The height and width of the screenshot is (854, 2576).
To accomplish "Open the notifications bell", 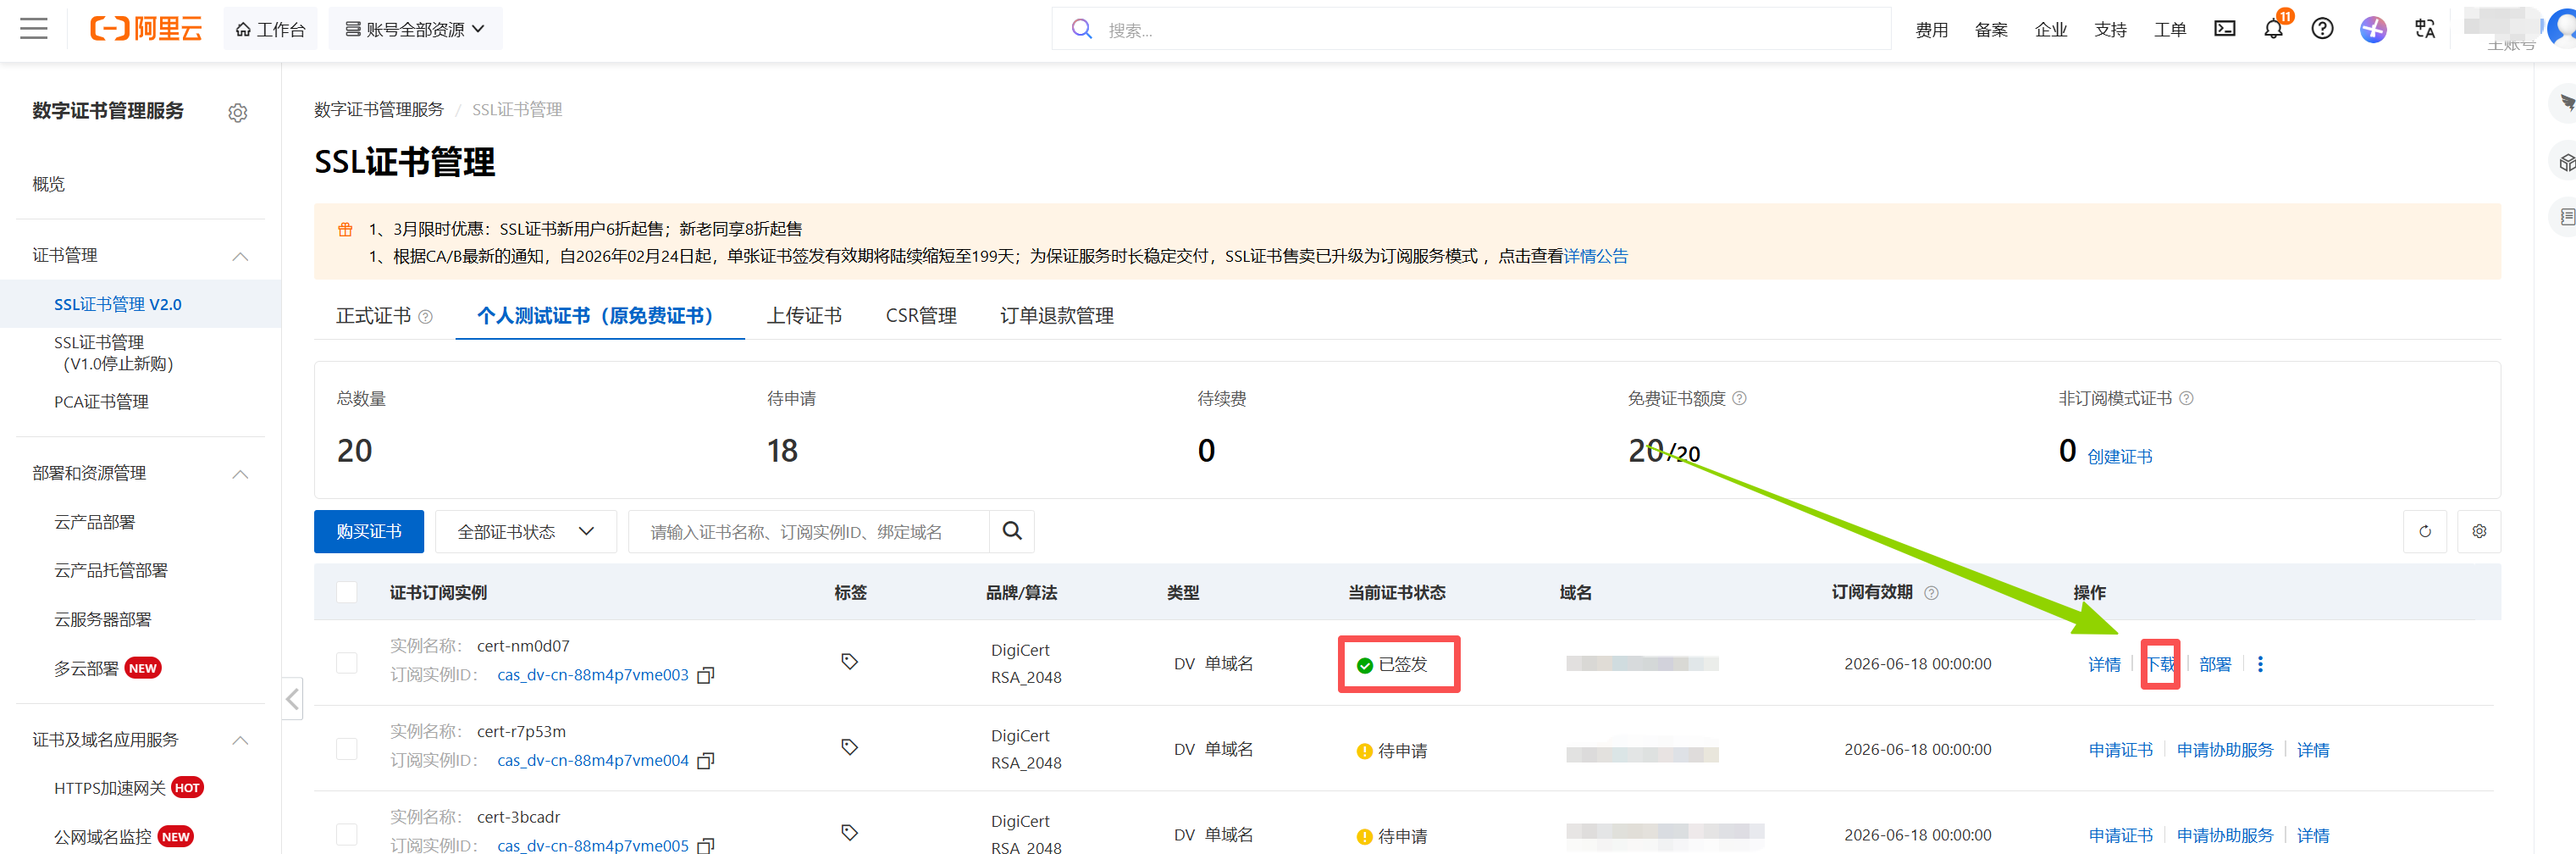I will click(x=2273, y=29).
